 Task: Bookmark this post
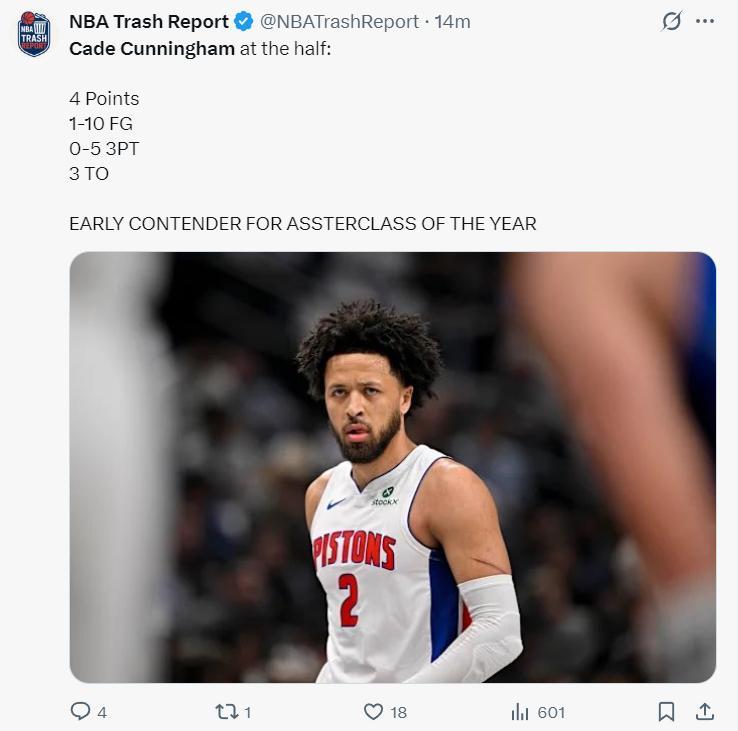point(666,711)
